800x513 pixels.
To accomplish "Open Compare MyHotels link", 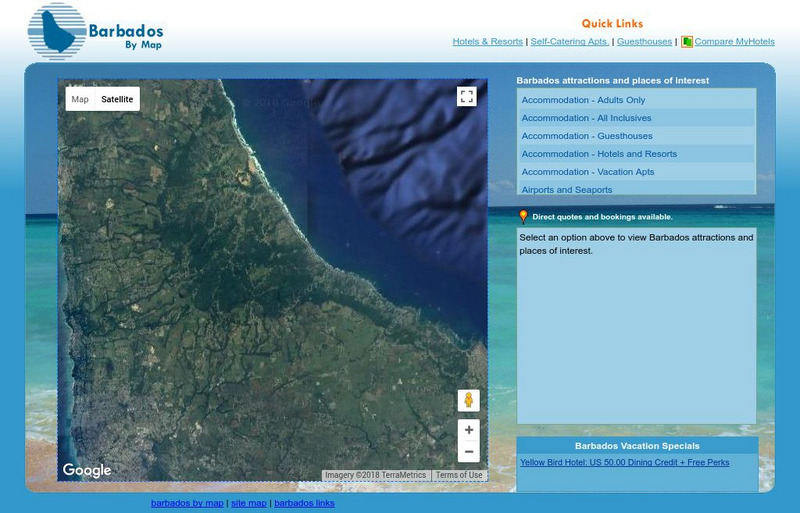I will 734,42.
